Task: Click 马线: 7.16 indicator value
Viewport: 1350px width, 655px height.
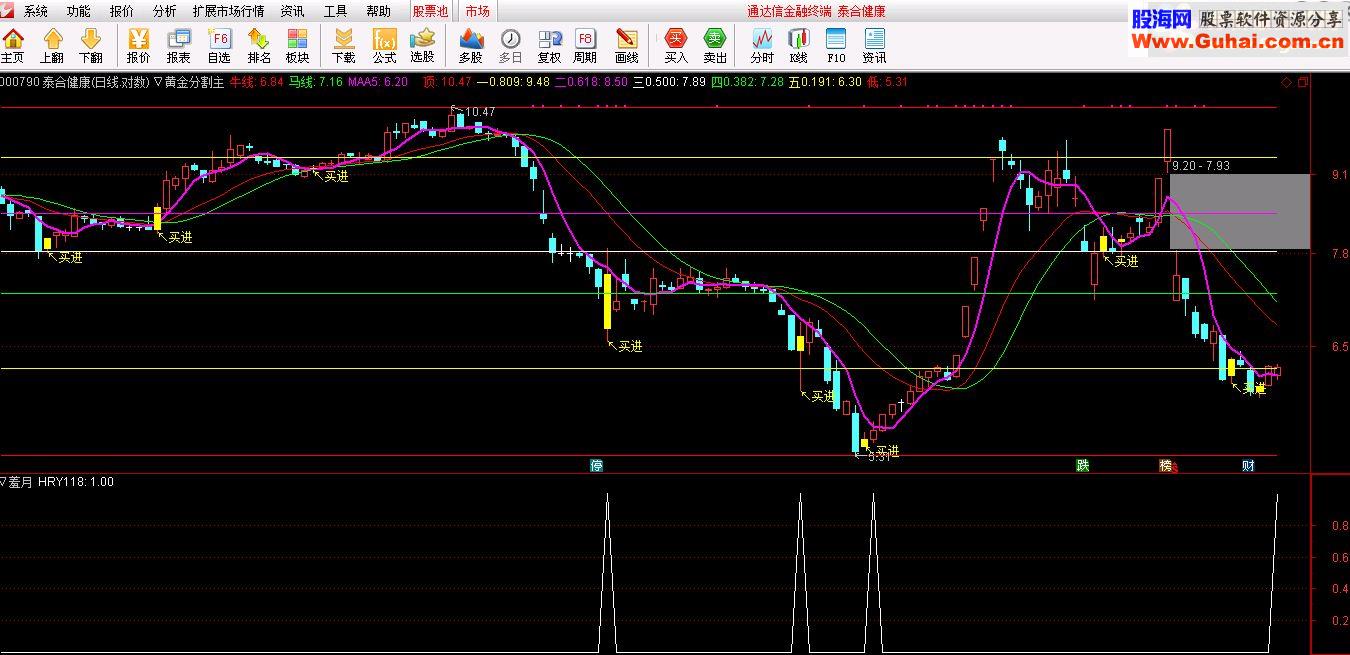Action: tap(316, 82)
